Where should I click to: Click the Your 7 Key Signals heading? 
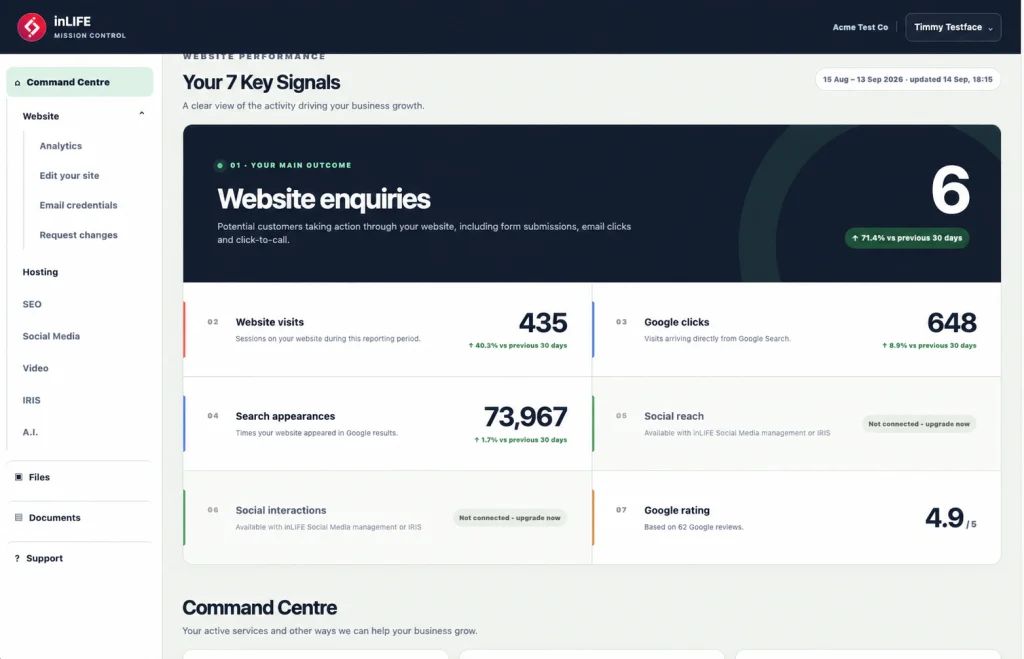(x=261, y=82)
